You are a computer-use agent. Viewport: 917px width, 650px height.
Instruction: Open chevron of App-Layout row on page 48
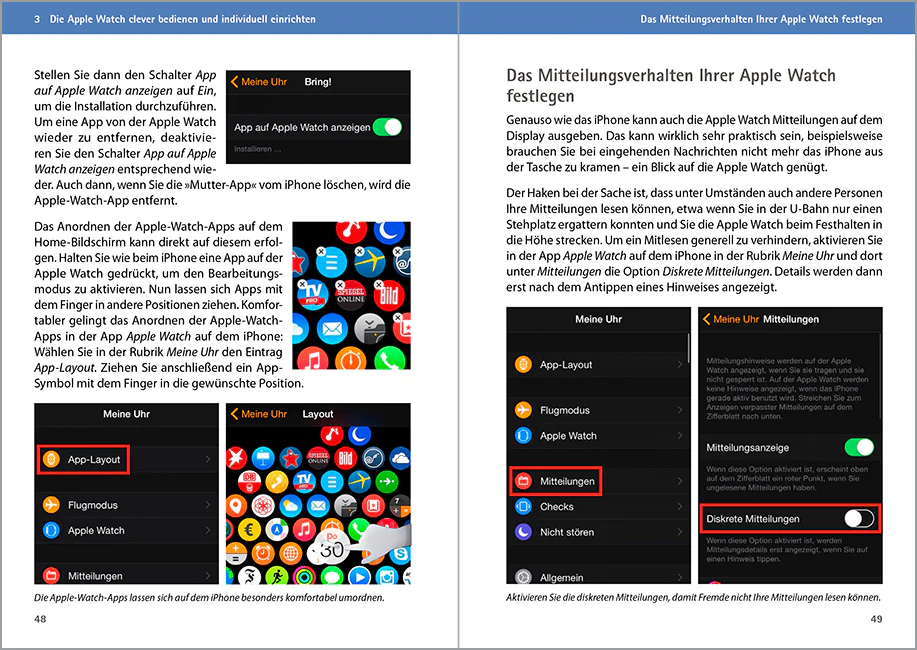point(208,459)
